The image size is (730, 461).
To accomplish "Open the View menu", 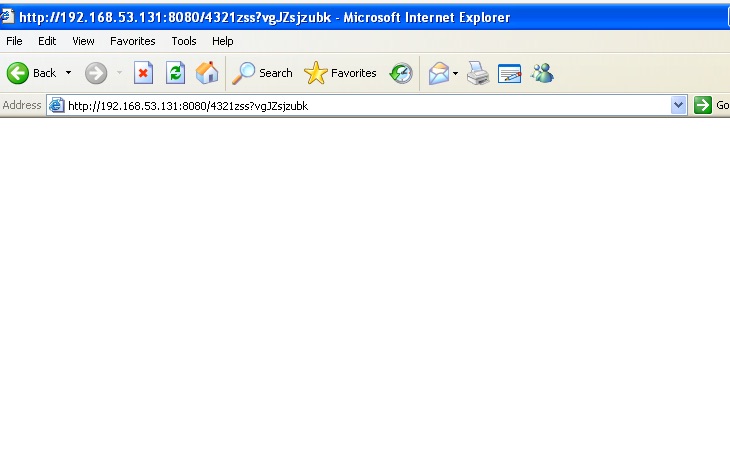I will [83, 41].
